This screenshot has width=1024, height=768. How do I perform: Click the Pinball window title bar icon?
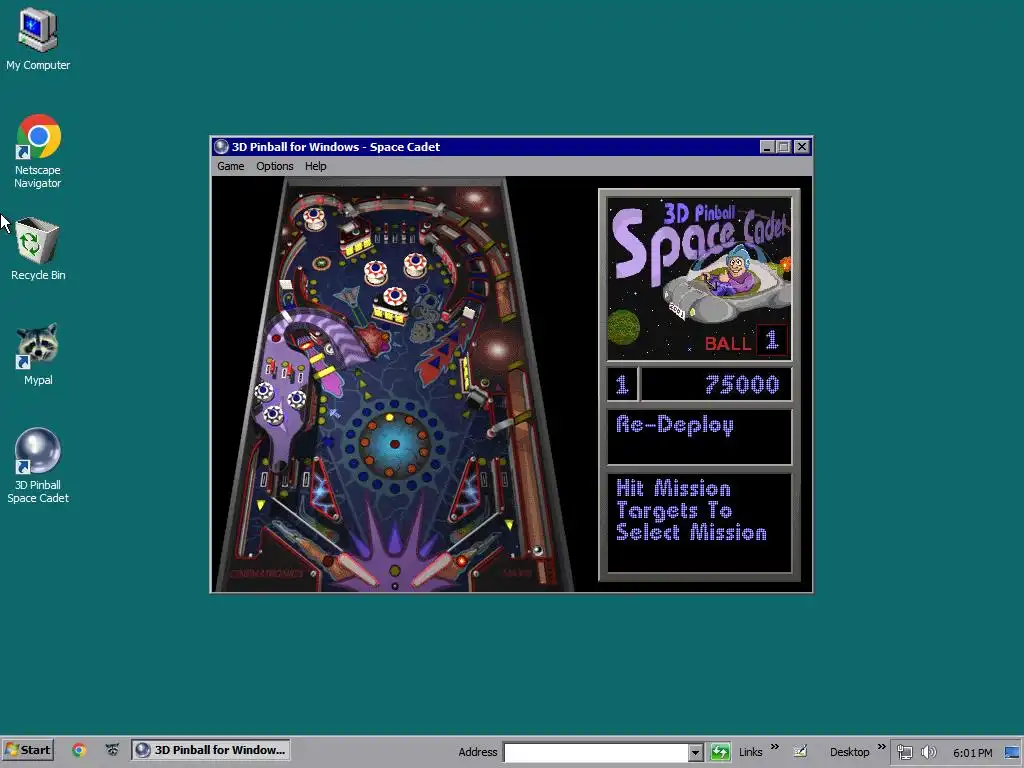(x=221, y=147)
